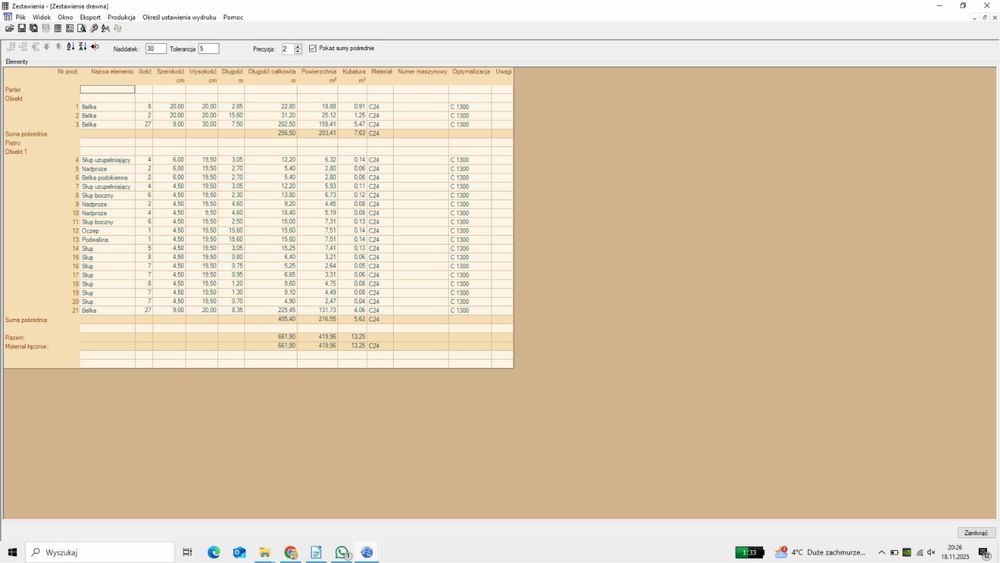The width and height of the screenshot is (1000, 563).
Task: Click the Kubatura column header
Action: pyautogui.click(x=353, y=71)
